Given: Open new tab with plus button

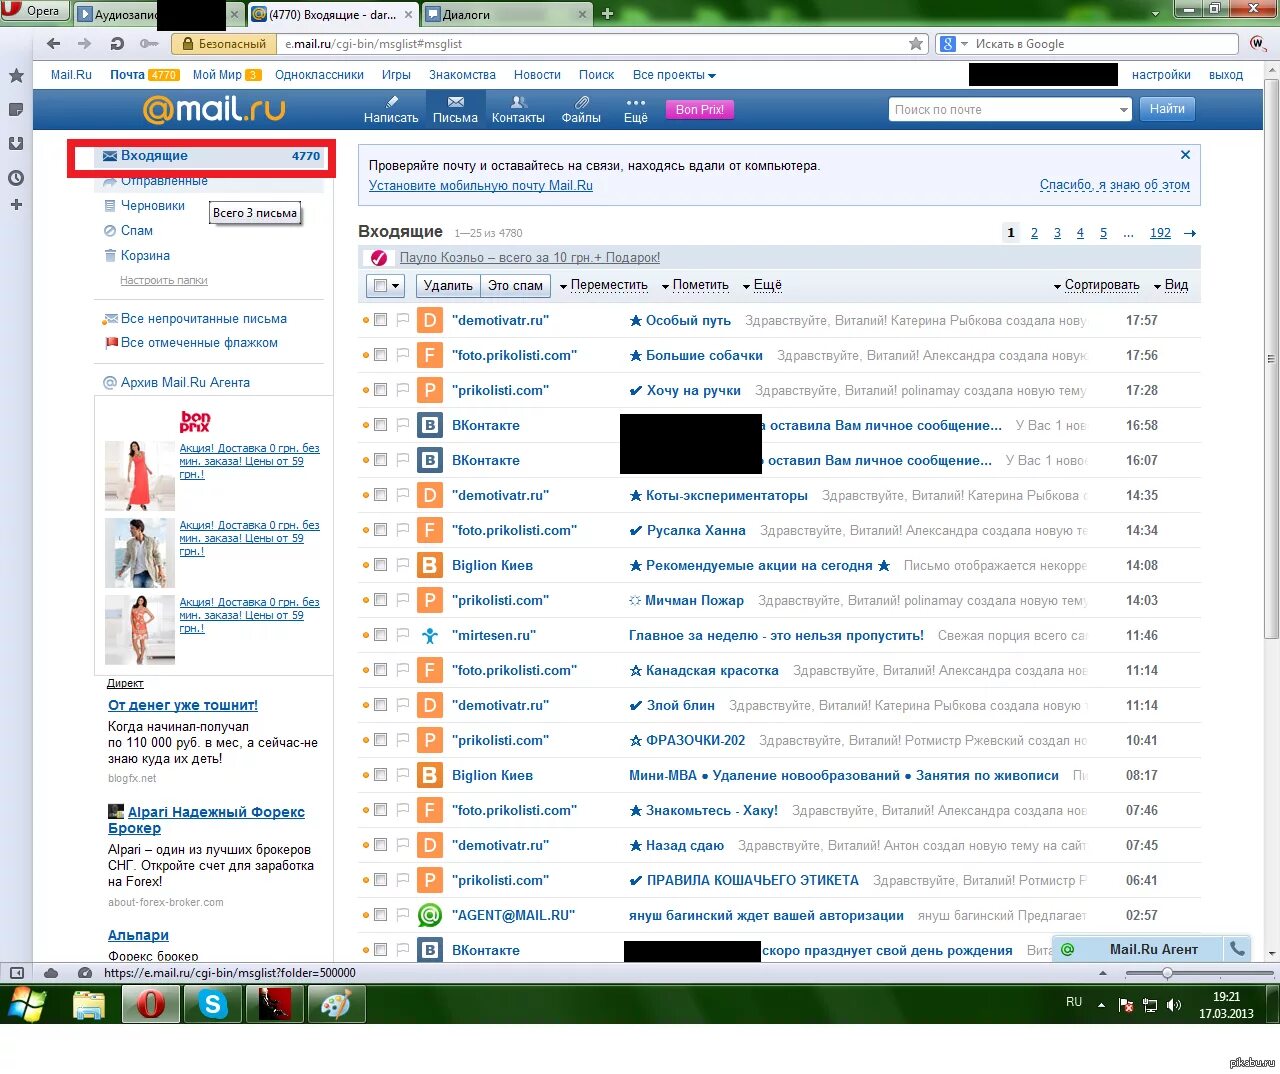Looking at the screenshot, I should pyautogui.click(x=607, y=14).
